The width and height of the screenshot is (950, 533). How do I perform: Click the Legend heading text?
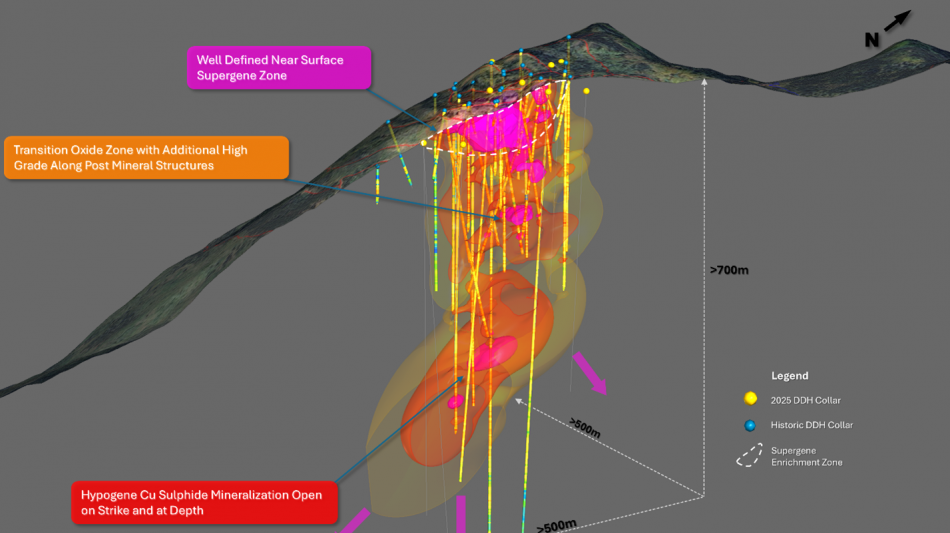pyautogui.click(x=789, y=376)
